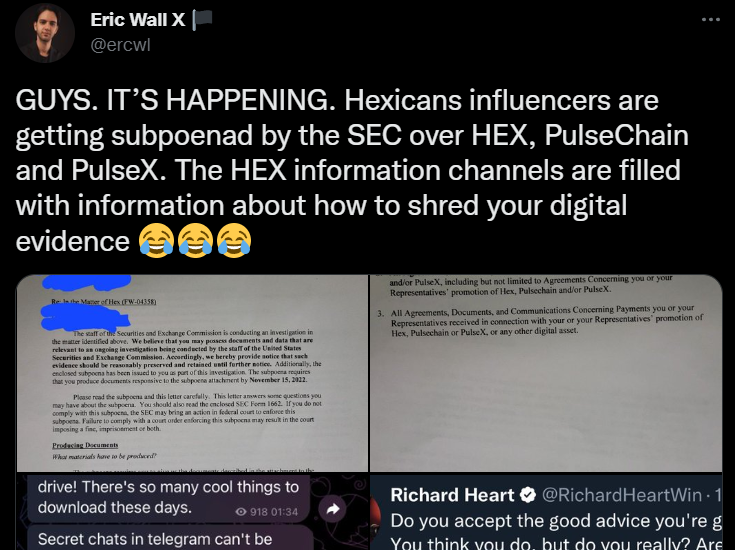The height and width of the screenshot is (550, 735).
Task: Open the @ercwl handle link
Action: 120,45
